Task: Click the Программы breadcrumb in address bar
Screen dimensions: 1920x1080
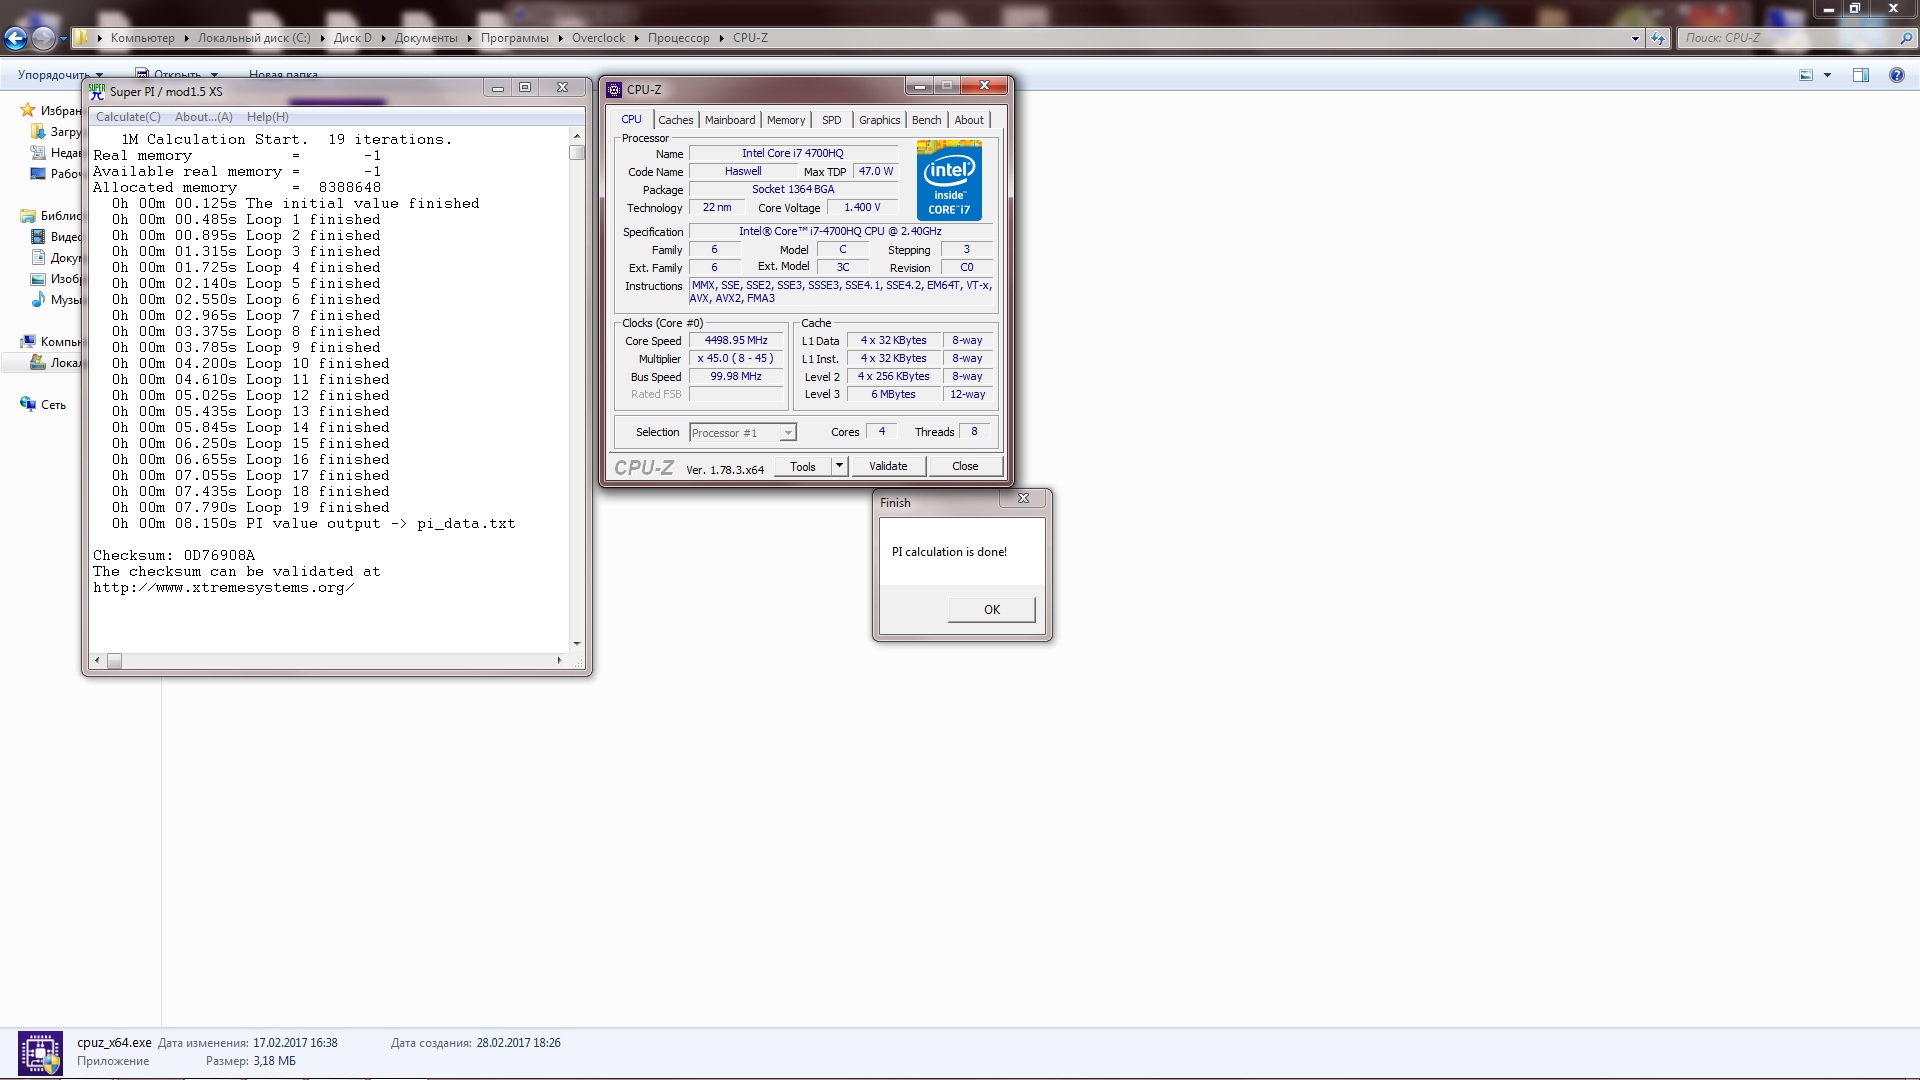Action: point(515,38)
